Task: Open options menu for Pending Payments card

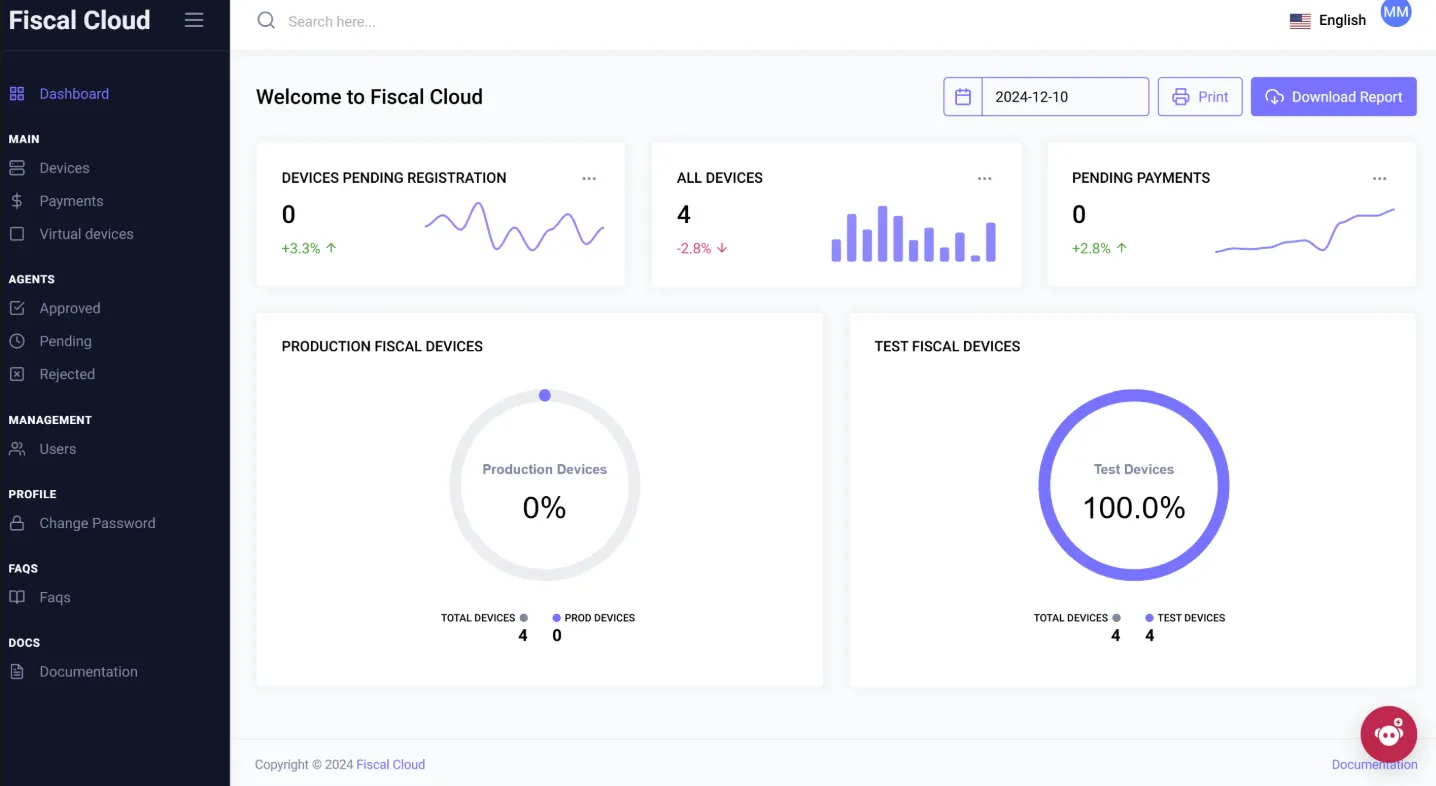Action: tap(1380, 178)
